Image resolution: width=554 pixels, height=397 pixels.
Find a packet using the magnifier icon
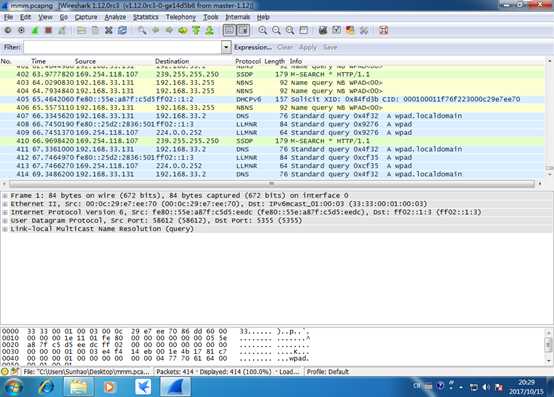click(x=142, y=30)
